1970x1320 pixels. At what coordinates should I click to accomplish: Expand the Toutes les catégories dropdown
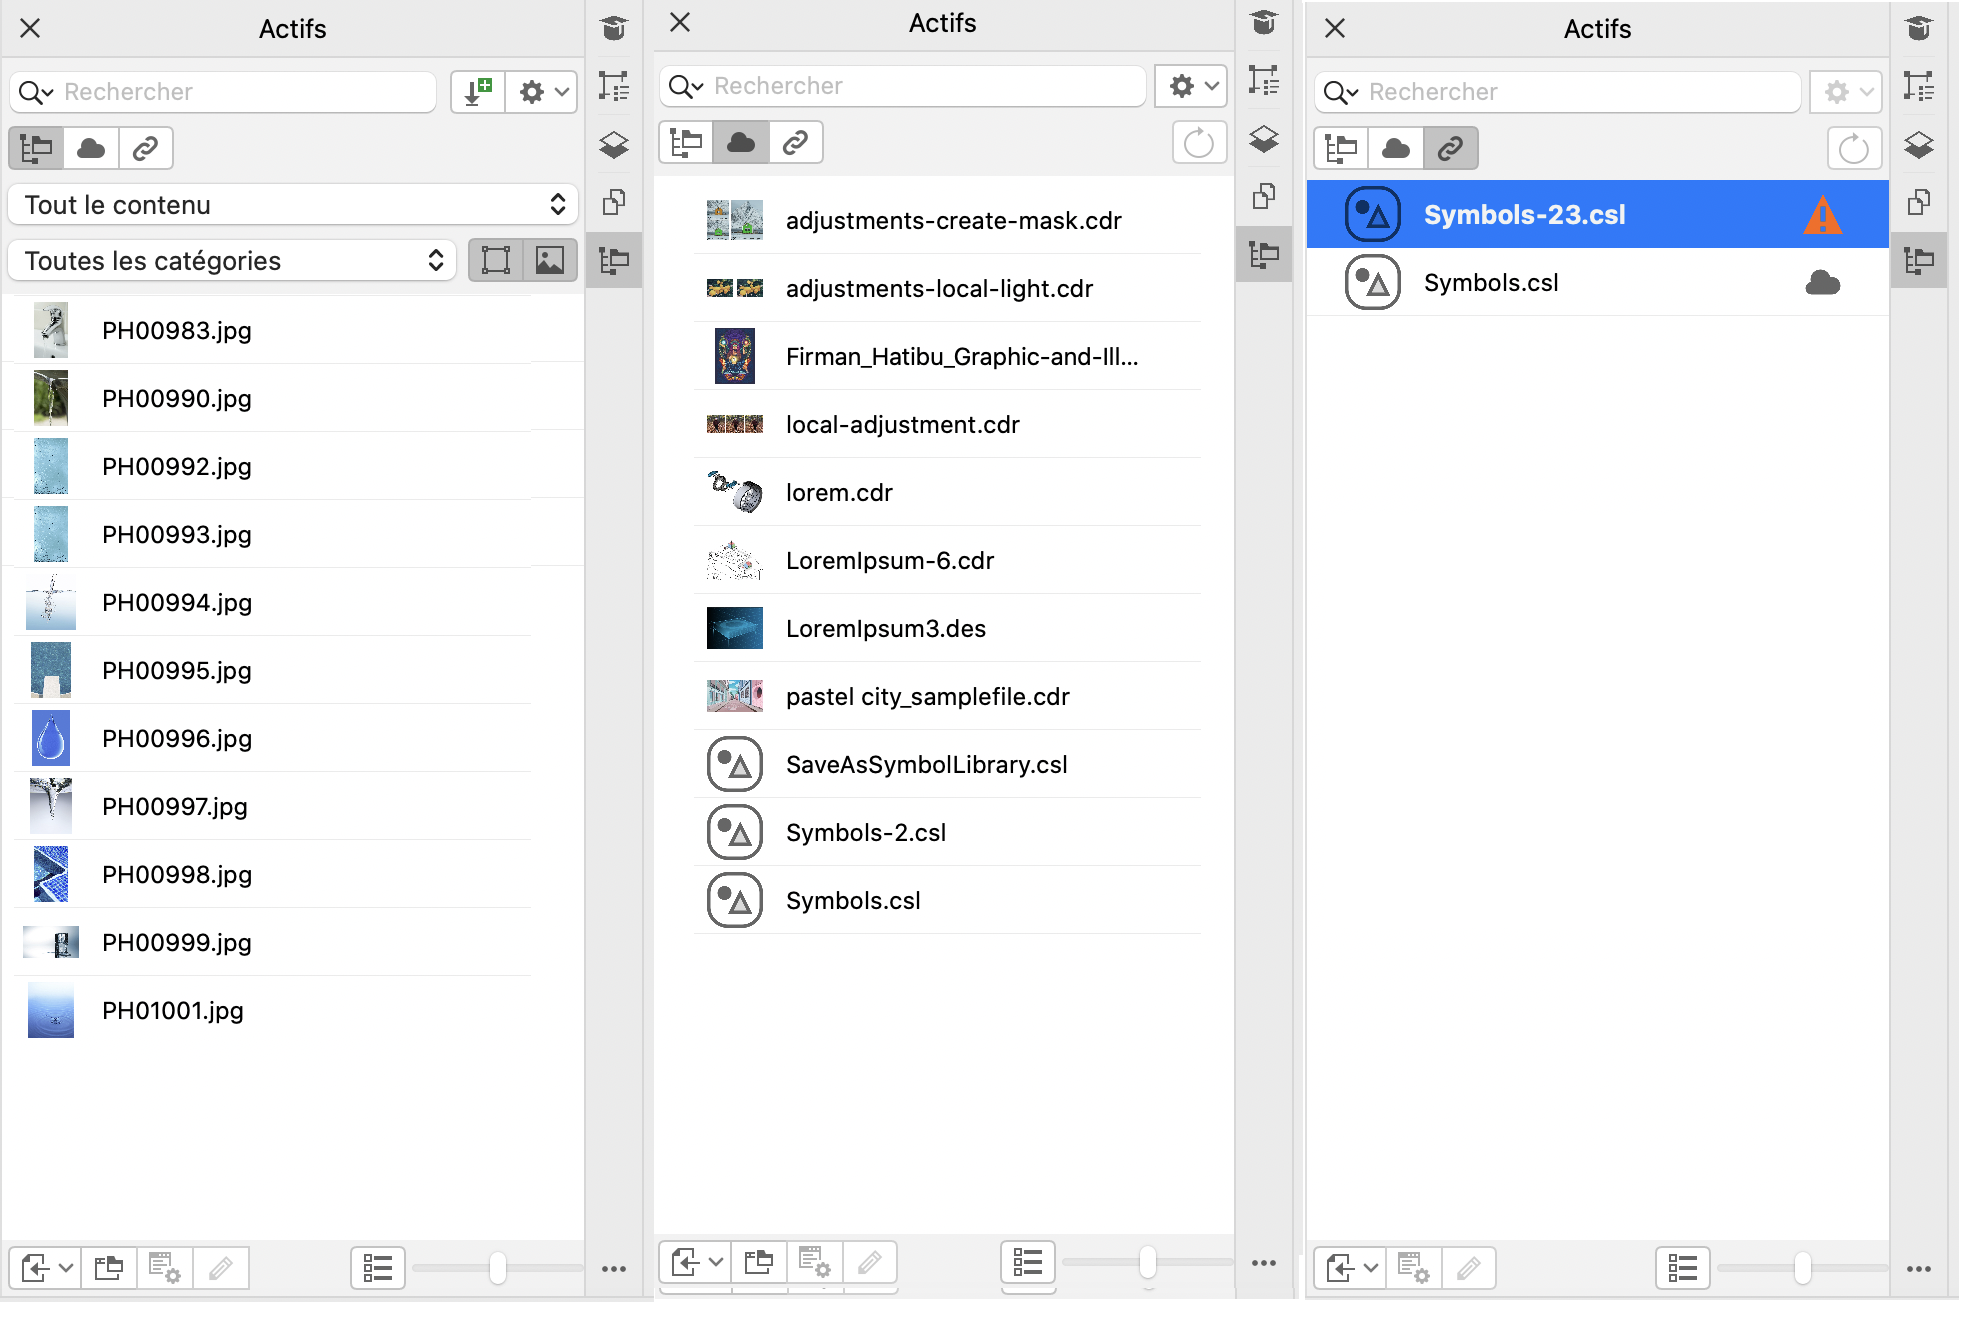click(233, 261)
